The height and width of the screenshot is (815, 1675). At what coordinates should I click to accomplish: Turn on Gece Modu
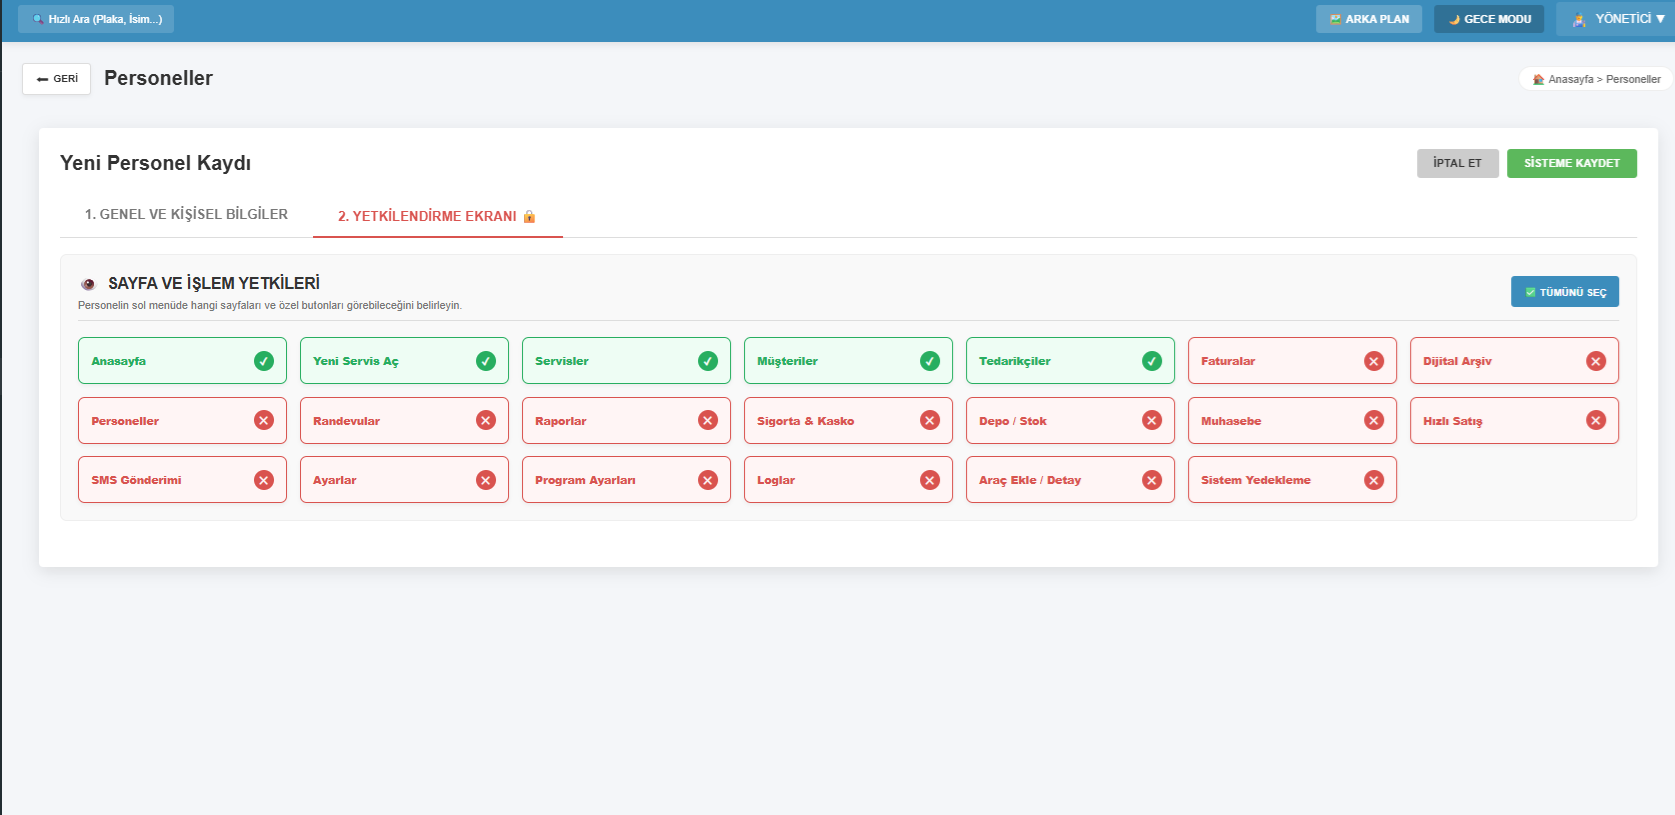click(1489, 19)
